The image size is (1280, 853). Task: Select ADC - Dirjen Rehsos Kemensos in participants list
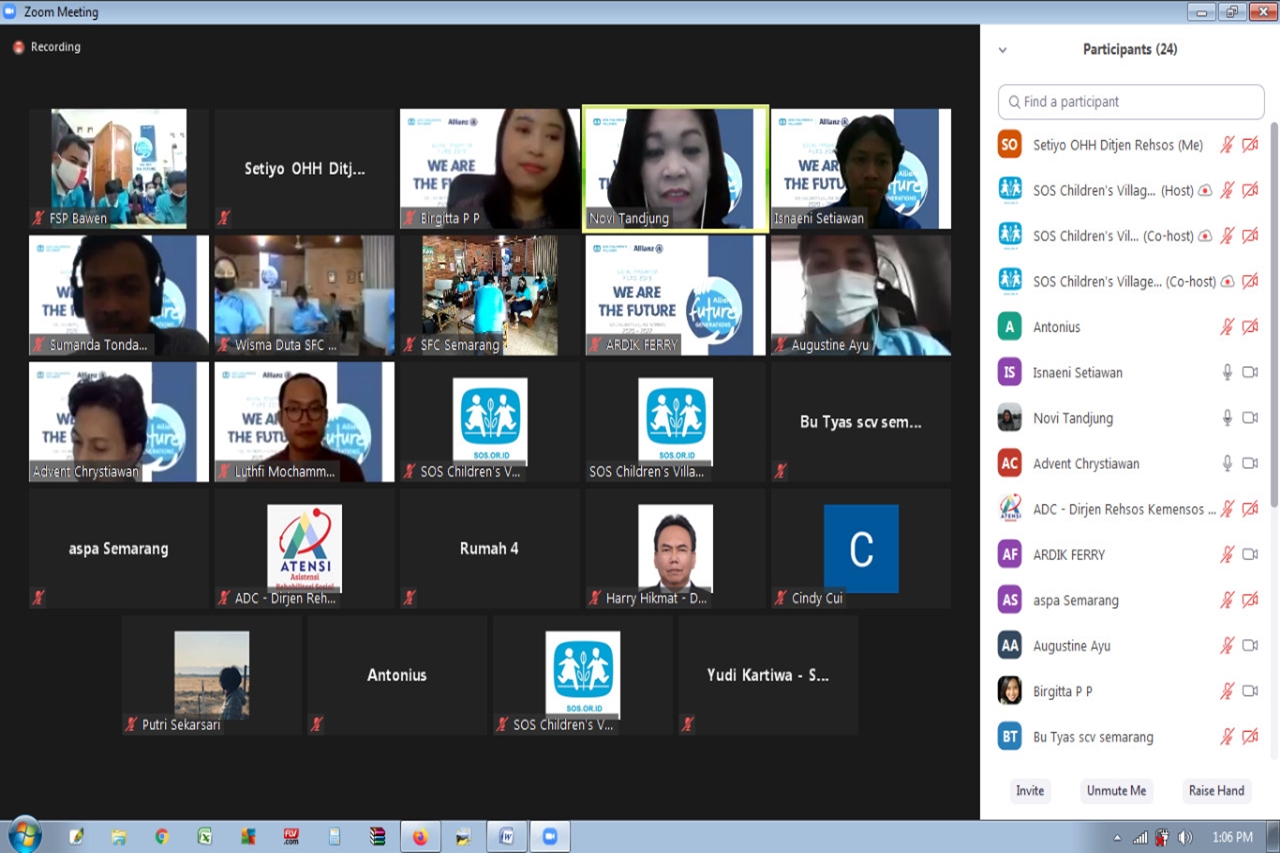point(1131,509)
